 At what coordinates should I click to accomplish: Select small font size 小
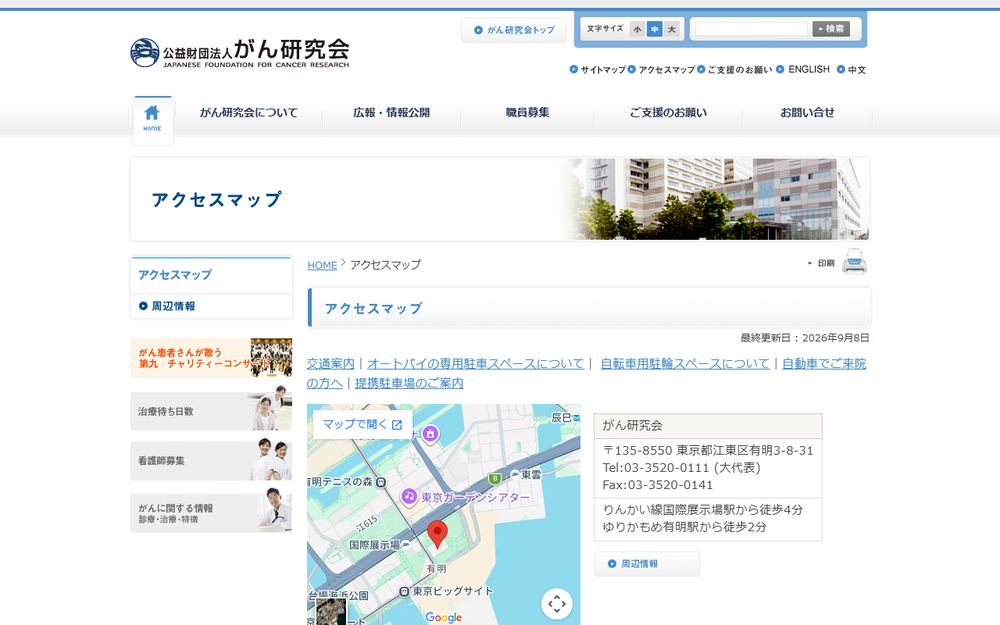[637, 29]
